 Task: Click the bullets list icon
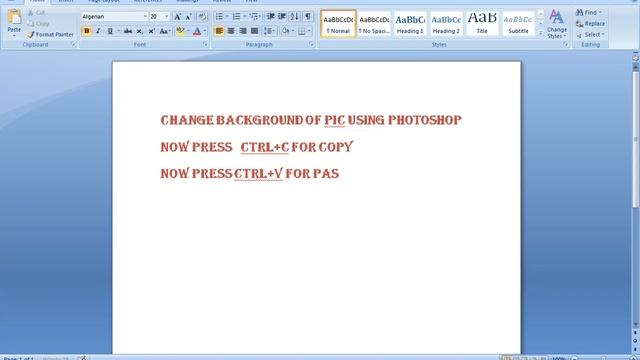[219, 17]
